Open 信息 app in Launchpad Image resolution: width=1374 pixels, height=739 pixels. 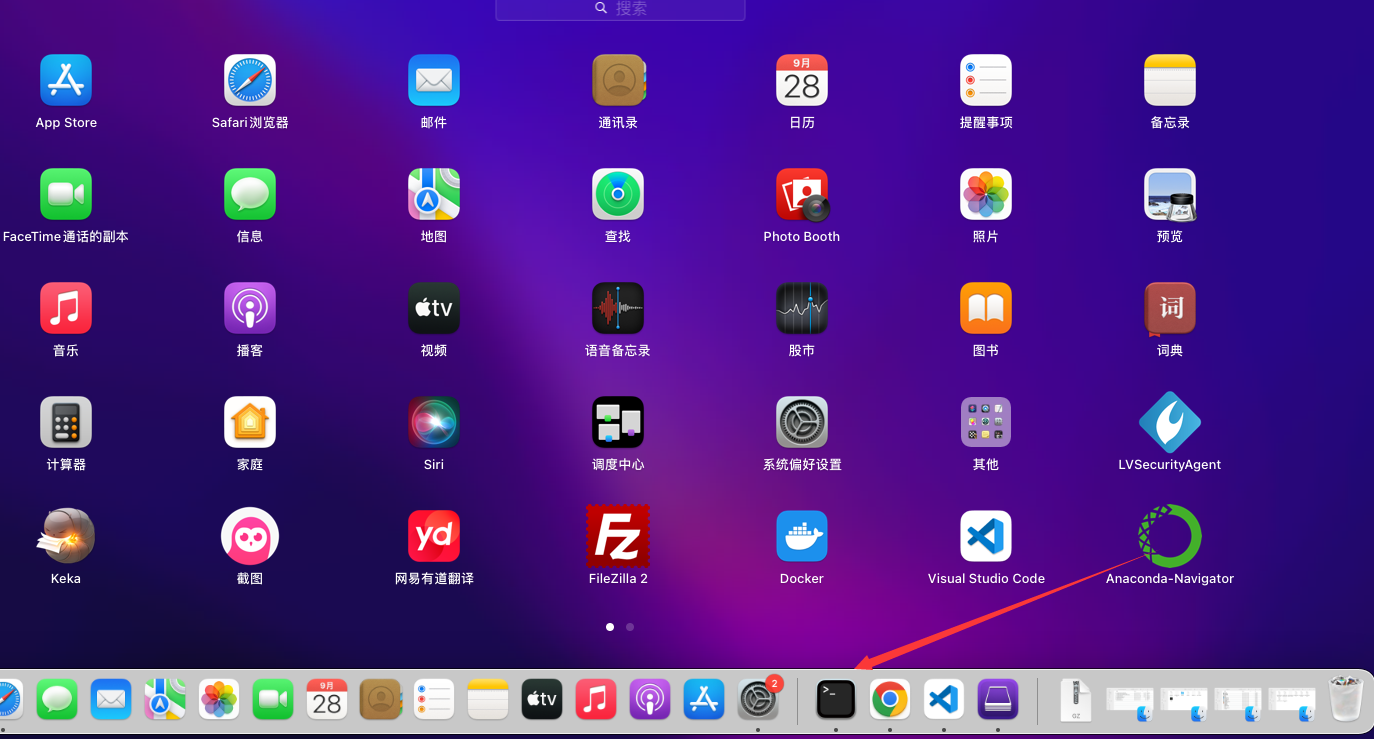coord(250,194)
